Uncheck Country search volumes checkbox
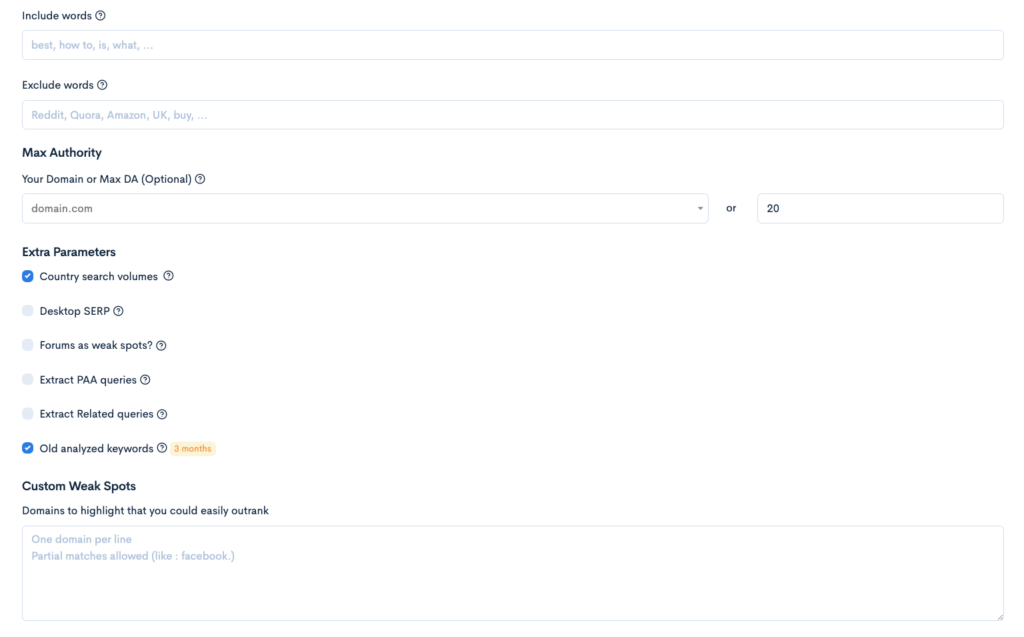Image resolution: width=1024 pixels, height=637 pixels. click(x=28, y=276)
